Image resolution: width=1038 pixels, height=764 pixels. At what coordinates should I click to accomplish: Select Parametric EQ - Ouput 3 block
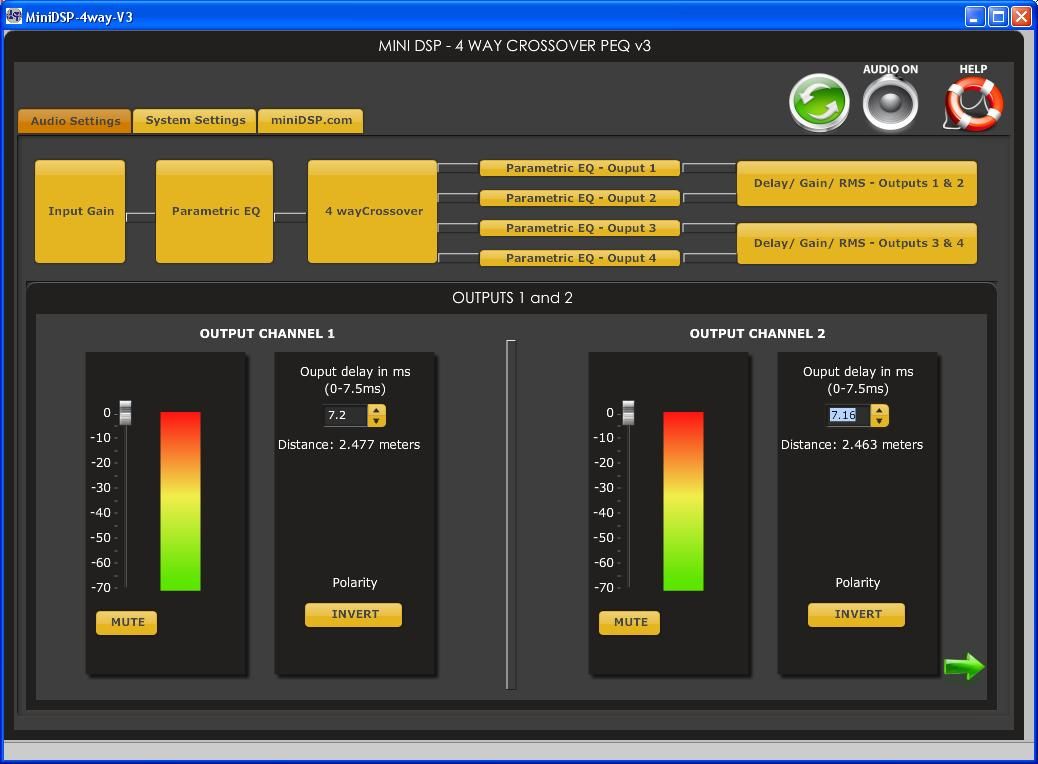[580, 228]
